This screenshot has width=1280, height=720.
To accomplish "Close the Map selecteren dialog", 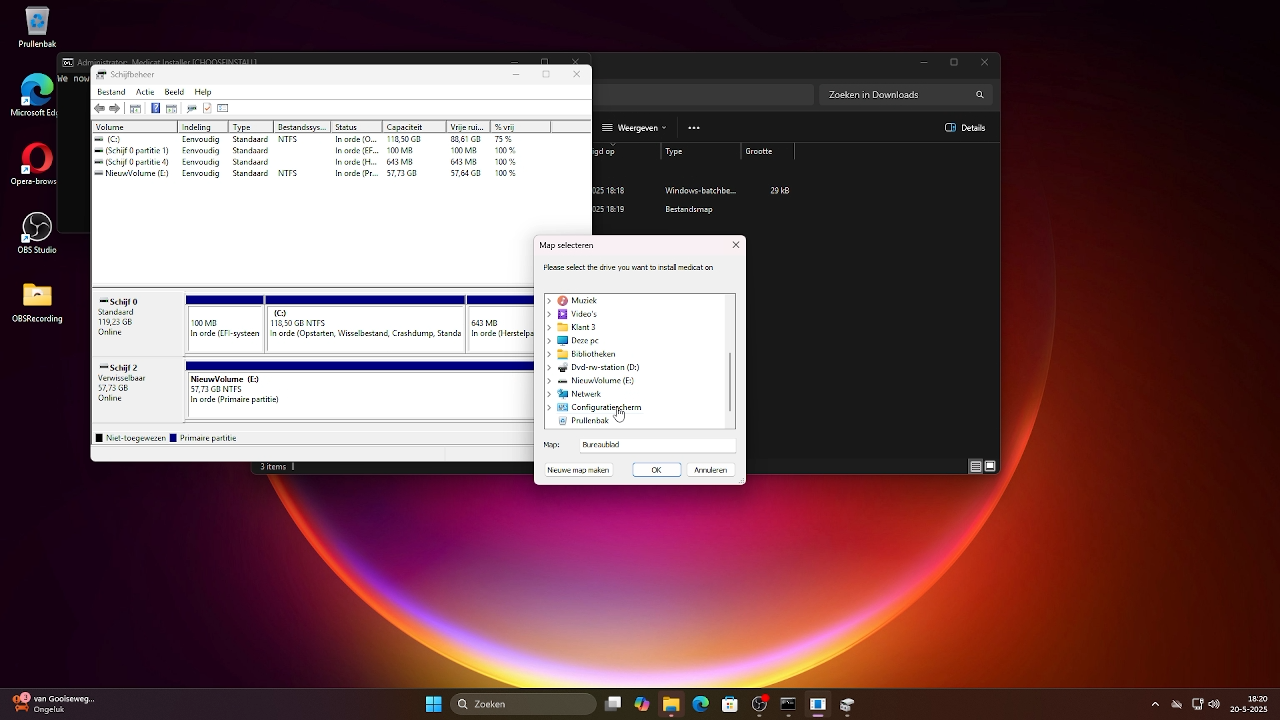I will point(736,245).
